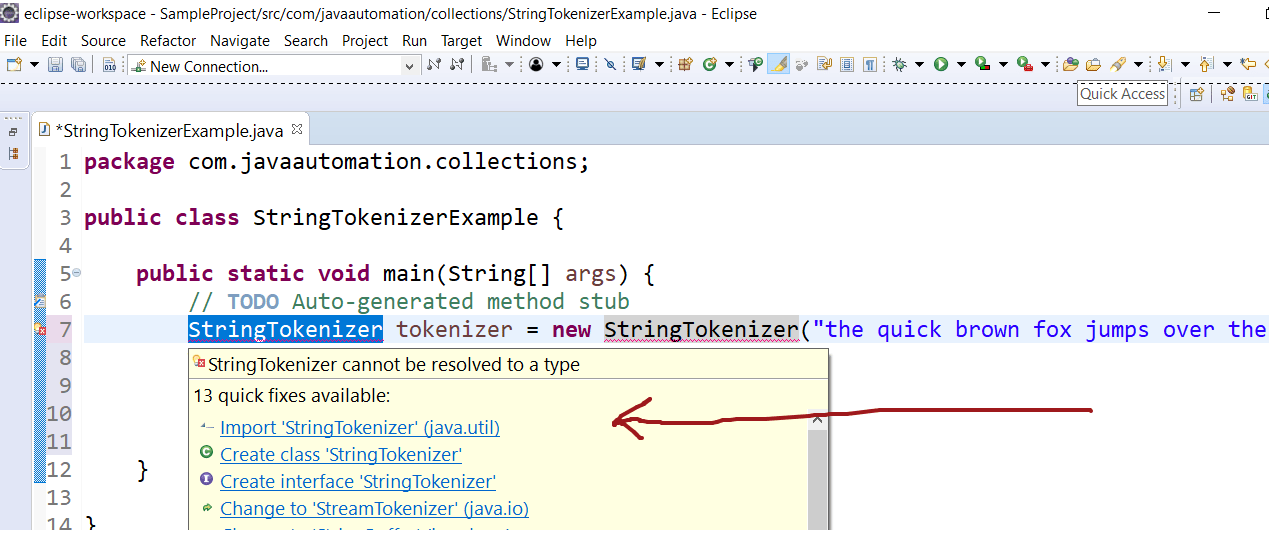Viewport: 1269px width, 533px height.
Task: Click the New Java Class icon
Action: 710,65
